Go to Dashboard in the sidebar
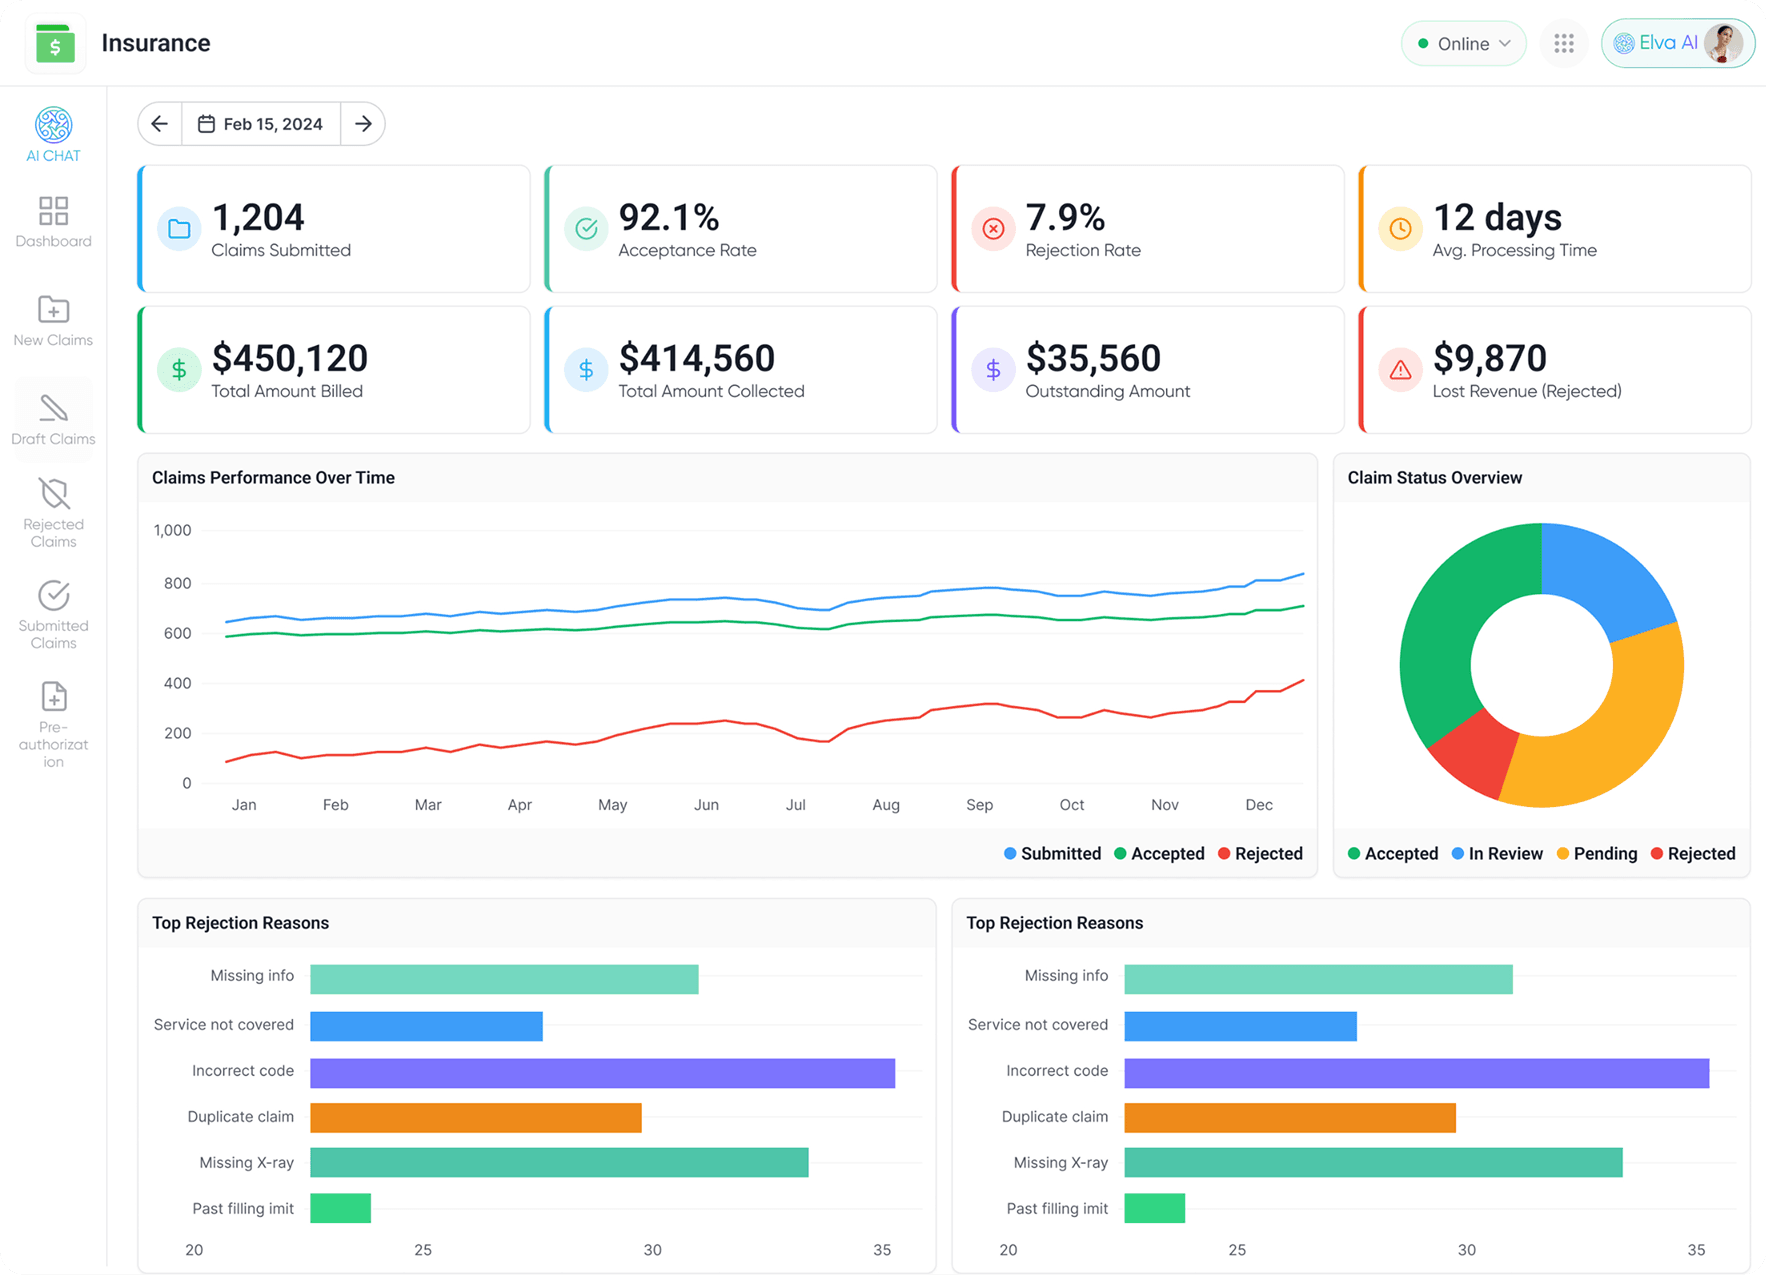 click(x=53, y=221)
